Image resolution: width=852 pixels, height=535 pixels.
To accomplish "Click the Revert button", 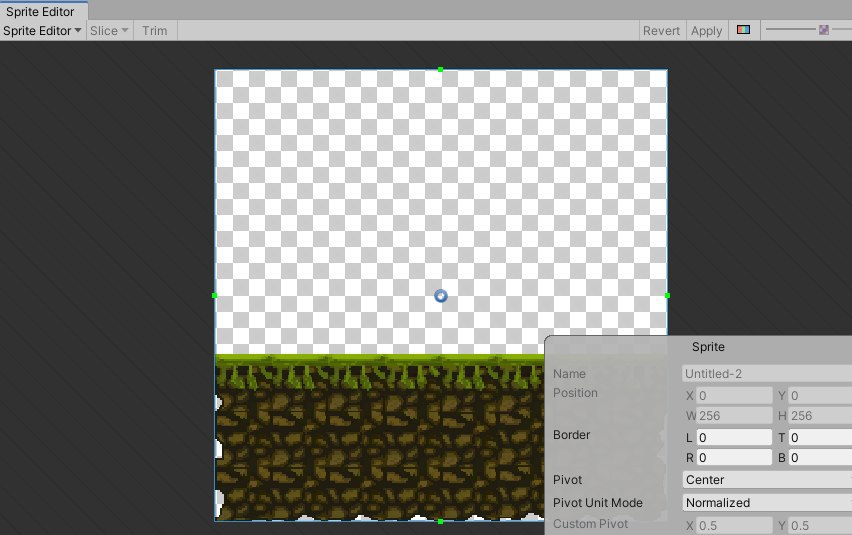I will coord(661,30).
